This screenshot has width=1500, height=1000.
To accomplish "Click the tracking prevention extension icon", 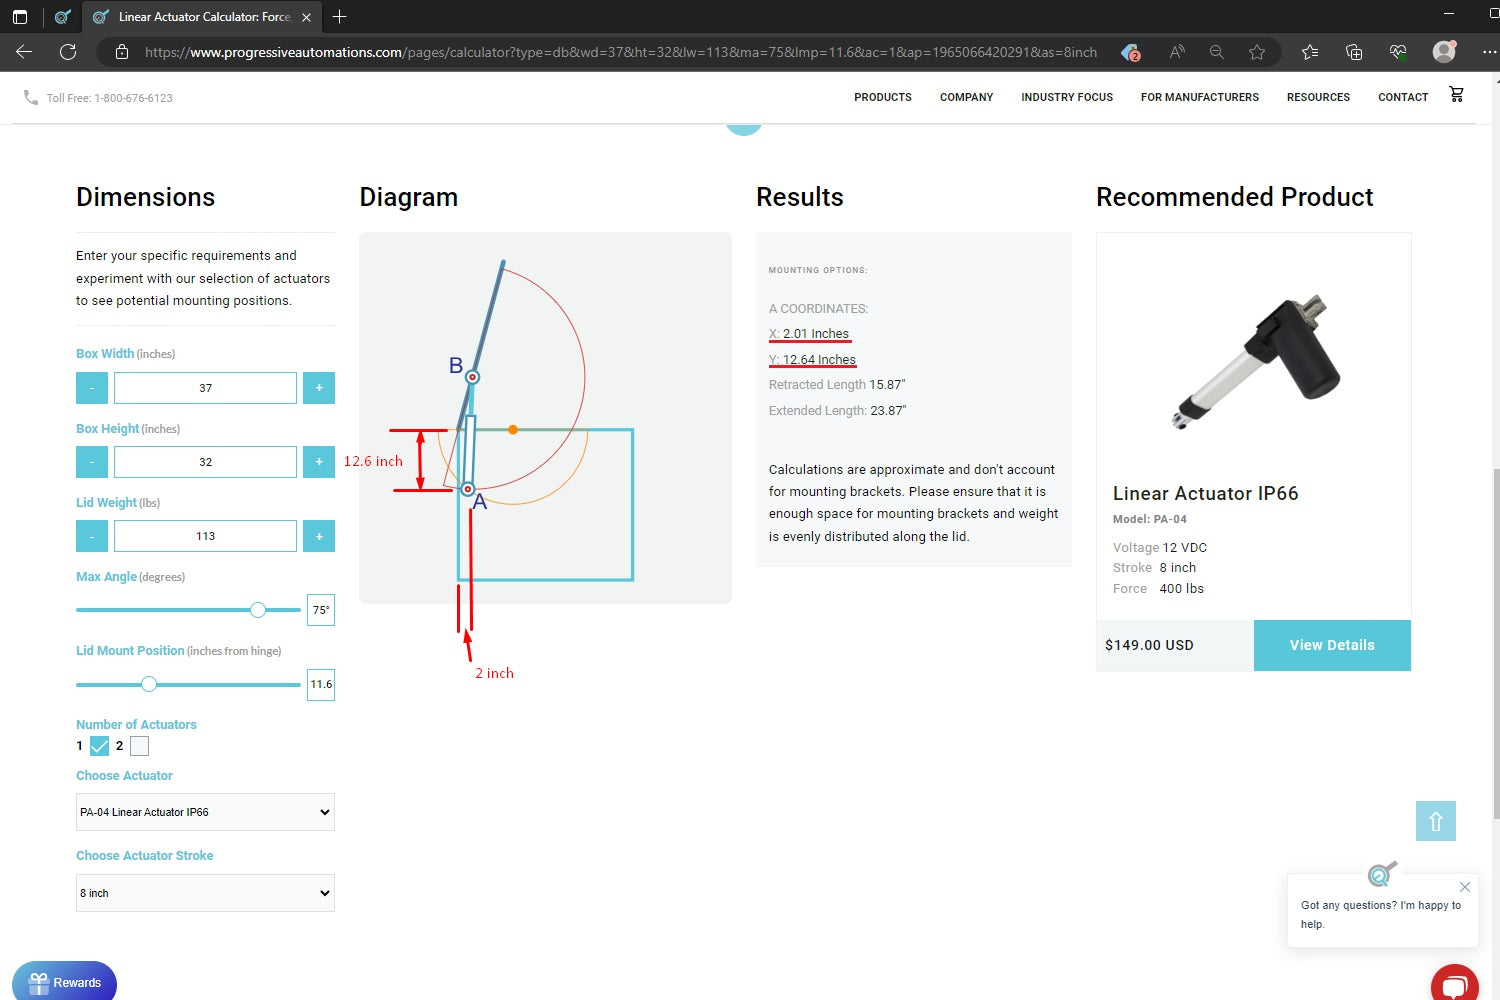I will point(1131,52).
